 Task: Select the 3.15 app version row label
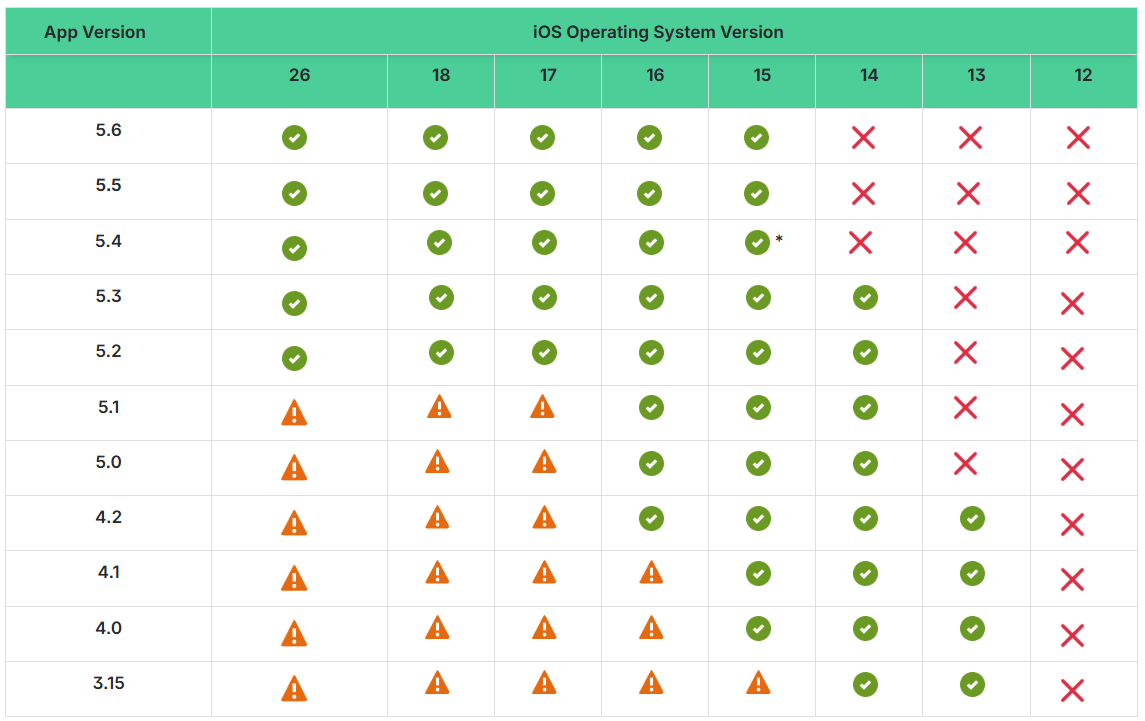click(x=109, y=683)
